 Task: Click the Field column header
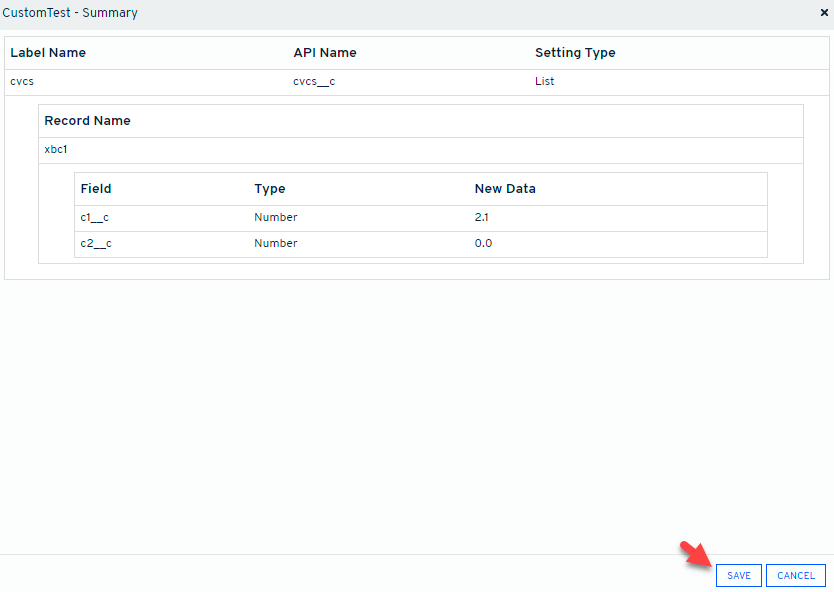pyautogui.click(x=96, y=189)
